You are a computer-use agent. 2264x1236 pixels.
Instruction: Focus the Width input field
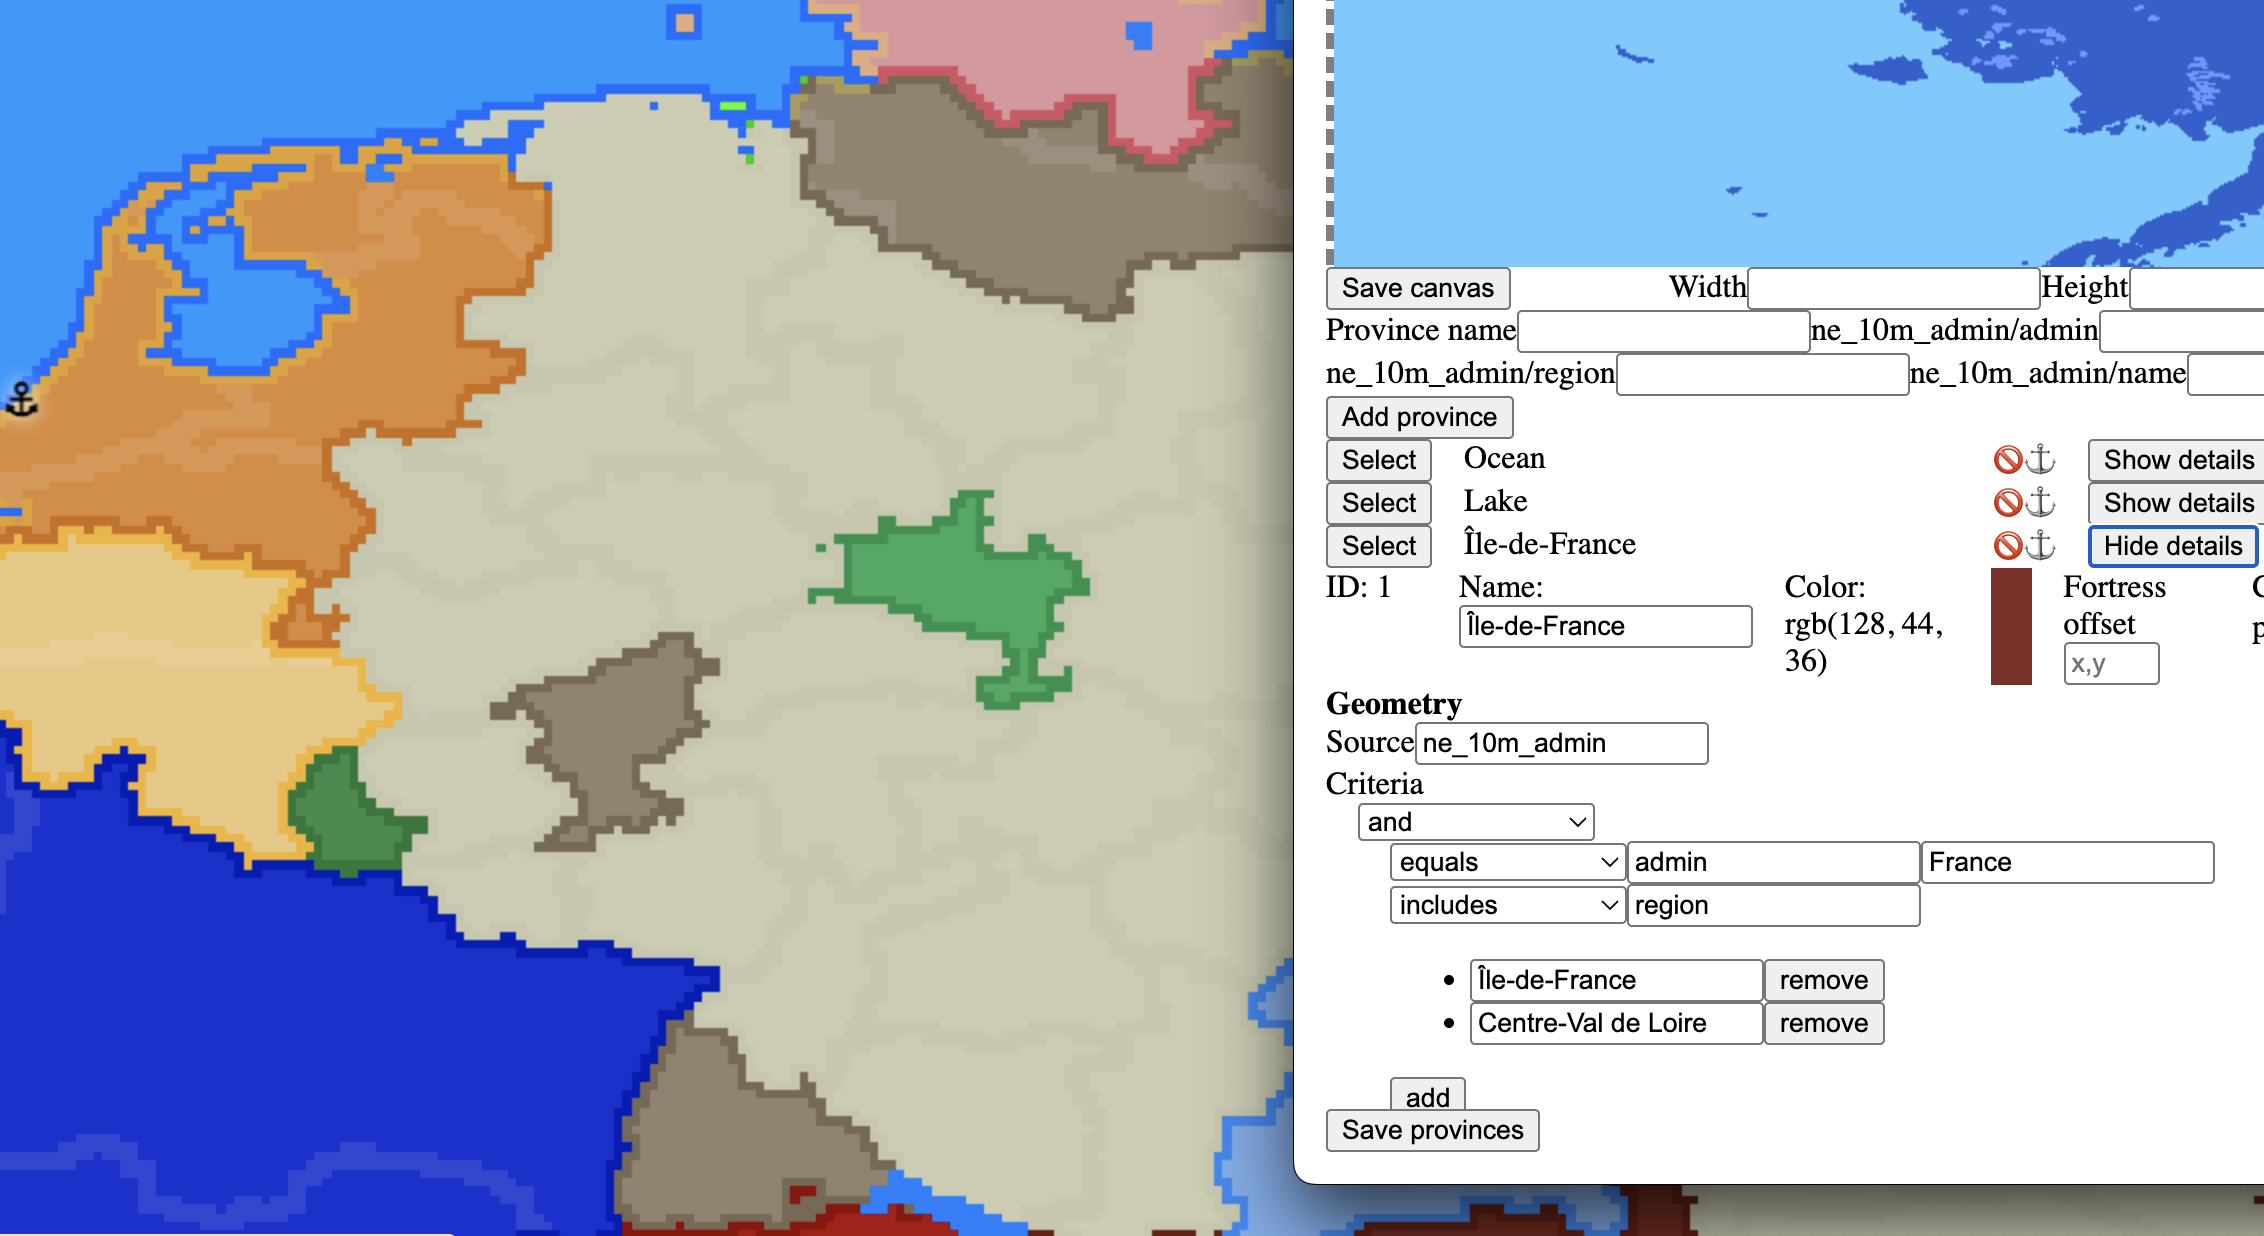point(1893,288)
